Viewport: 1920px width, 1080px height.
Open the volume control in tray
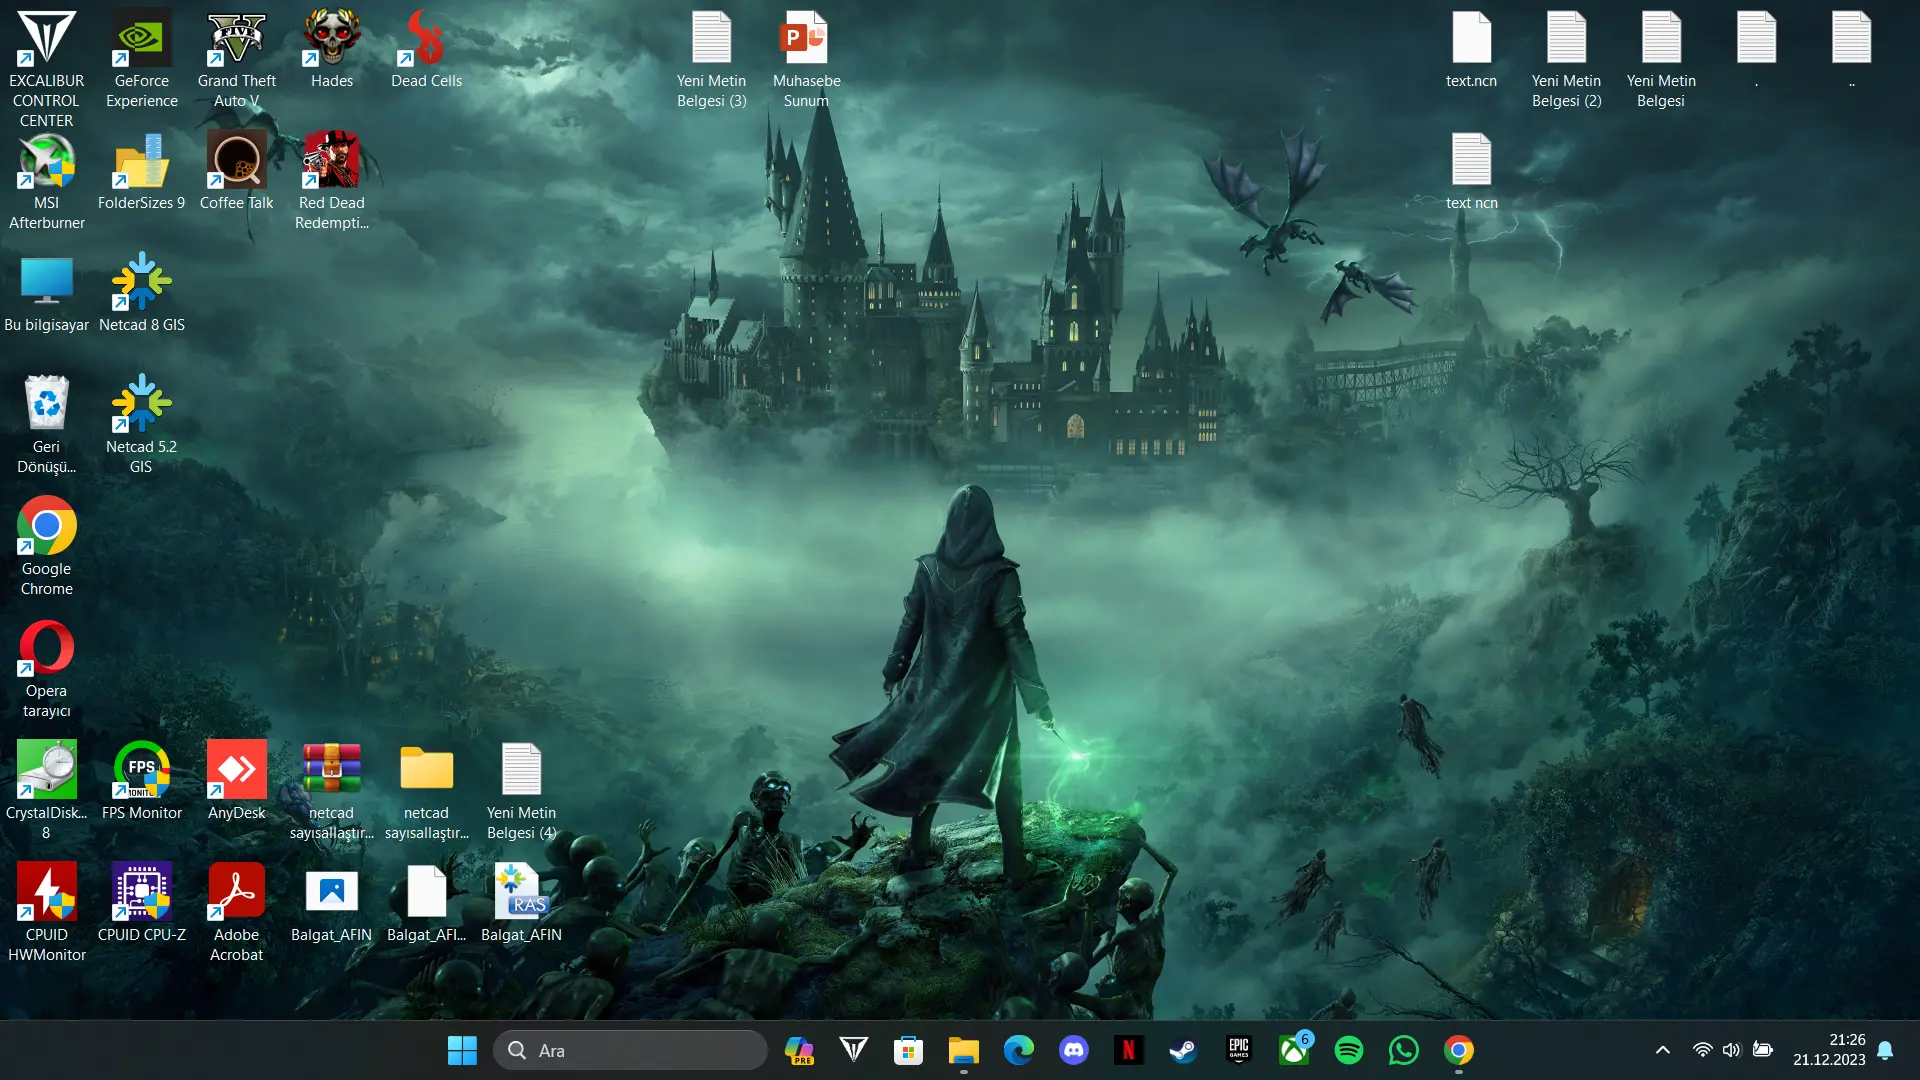[1732, 1050]
